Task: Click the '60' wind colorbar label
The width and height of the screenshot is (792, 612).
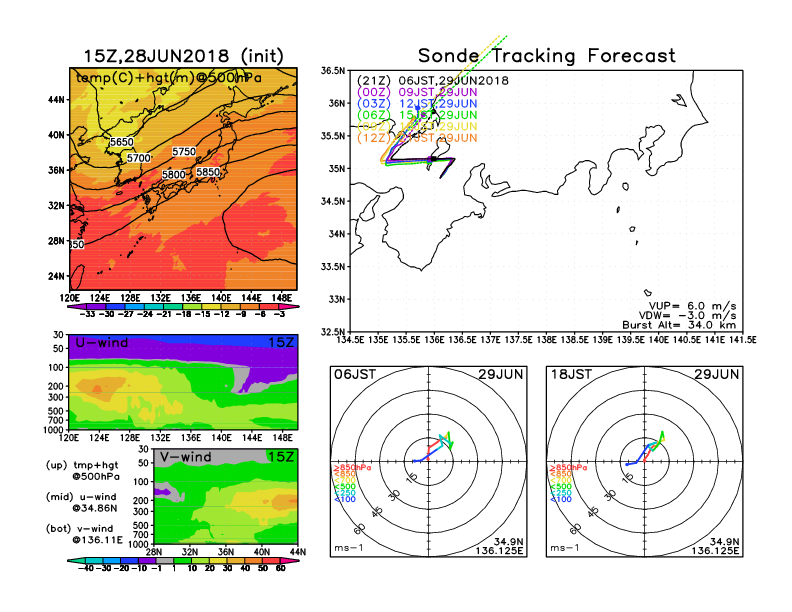Action: pos(280,568)
